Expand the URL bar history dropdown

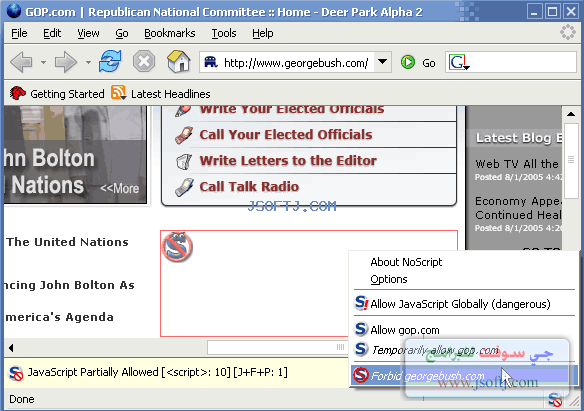(383, 62)
